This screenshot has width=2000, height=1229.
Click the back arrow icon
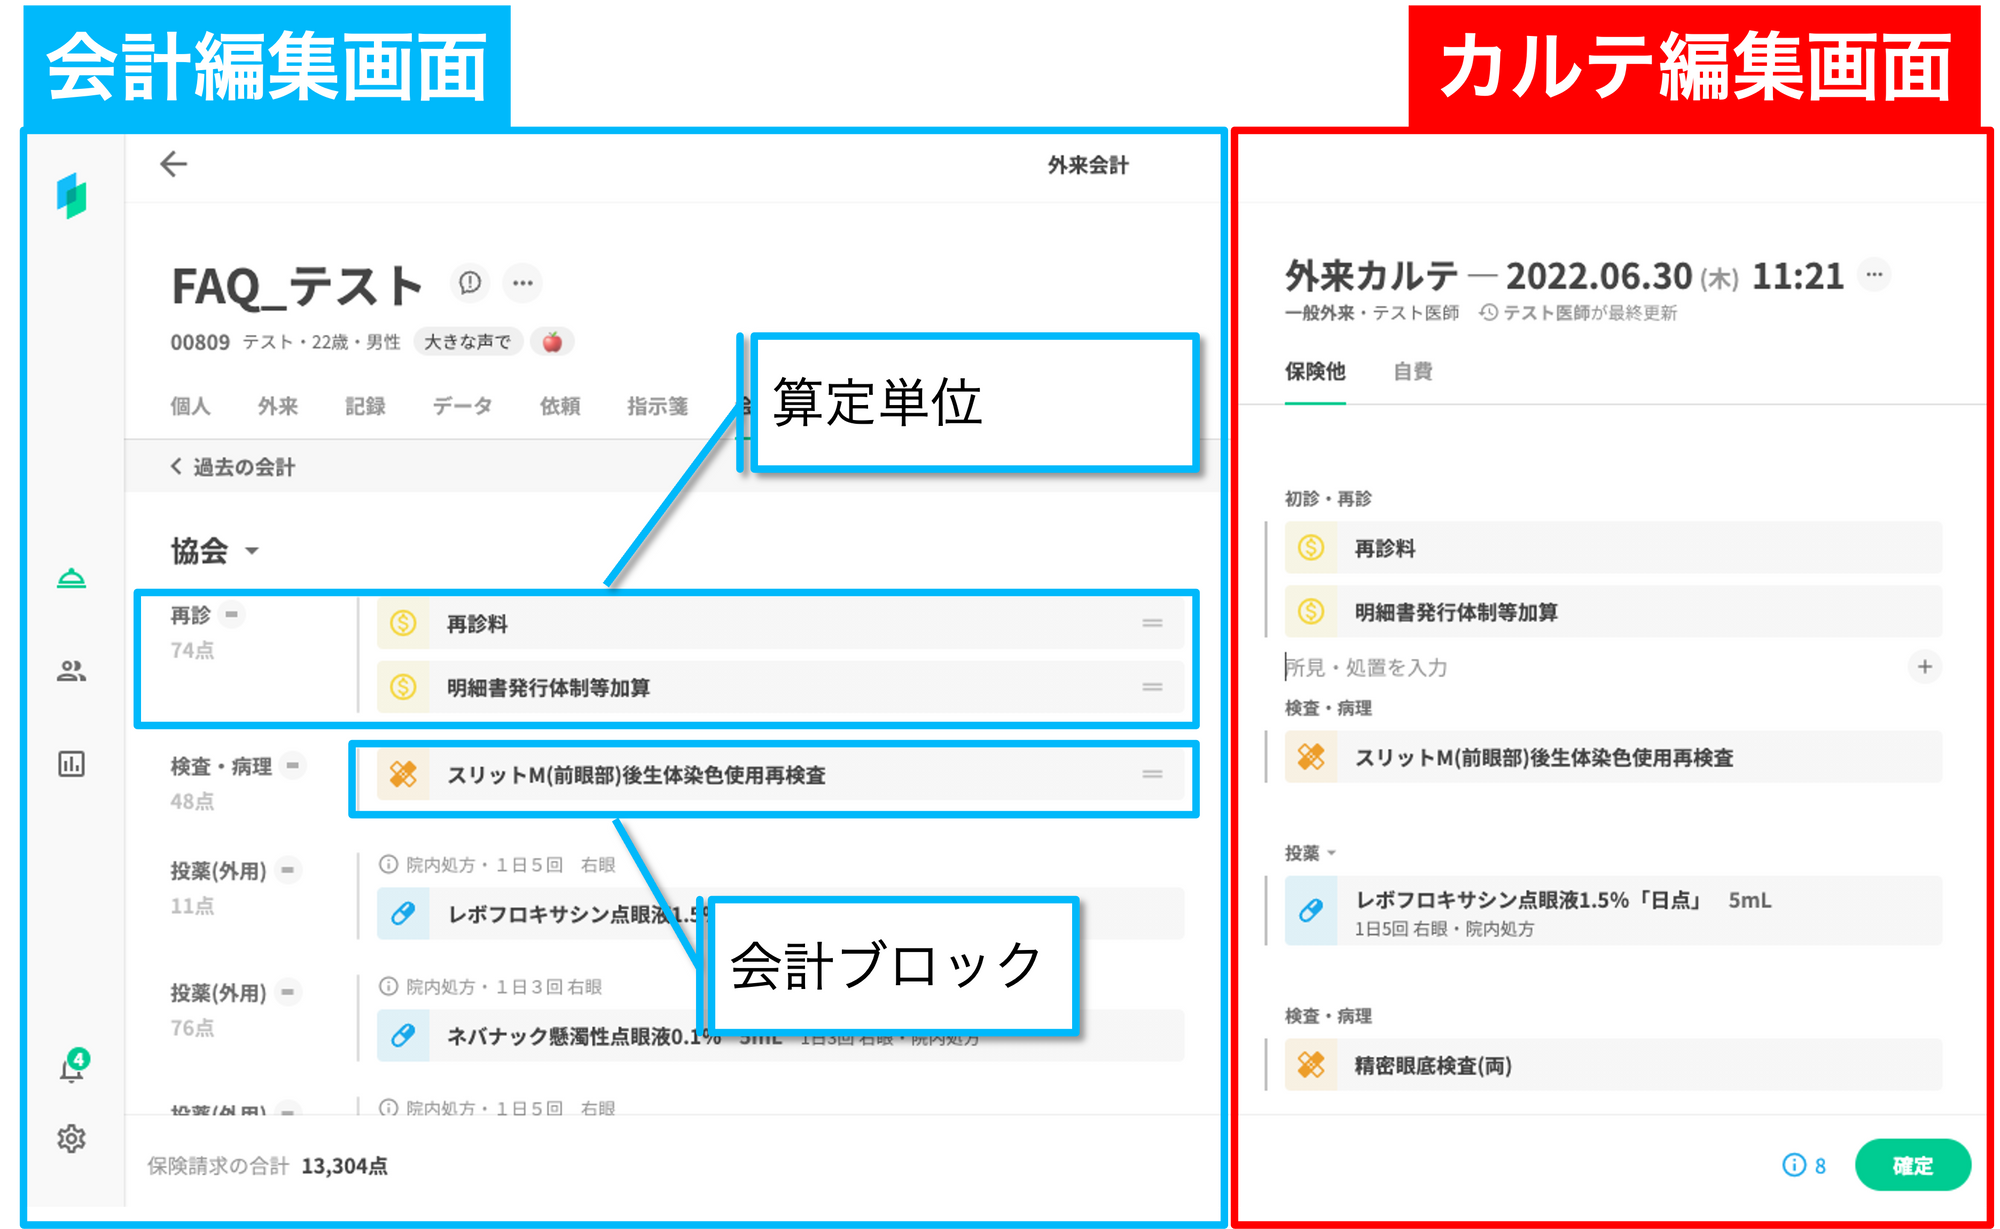coord(174,164)
